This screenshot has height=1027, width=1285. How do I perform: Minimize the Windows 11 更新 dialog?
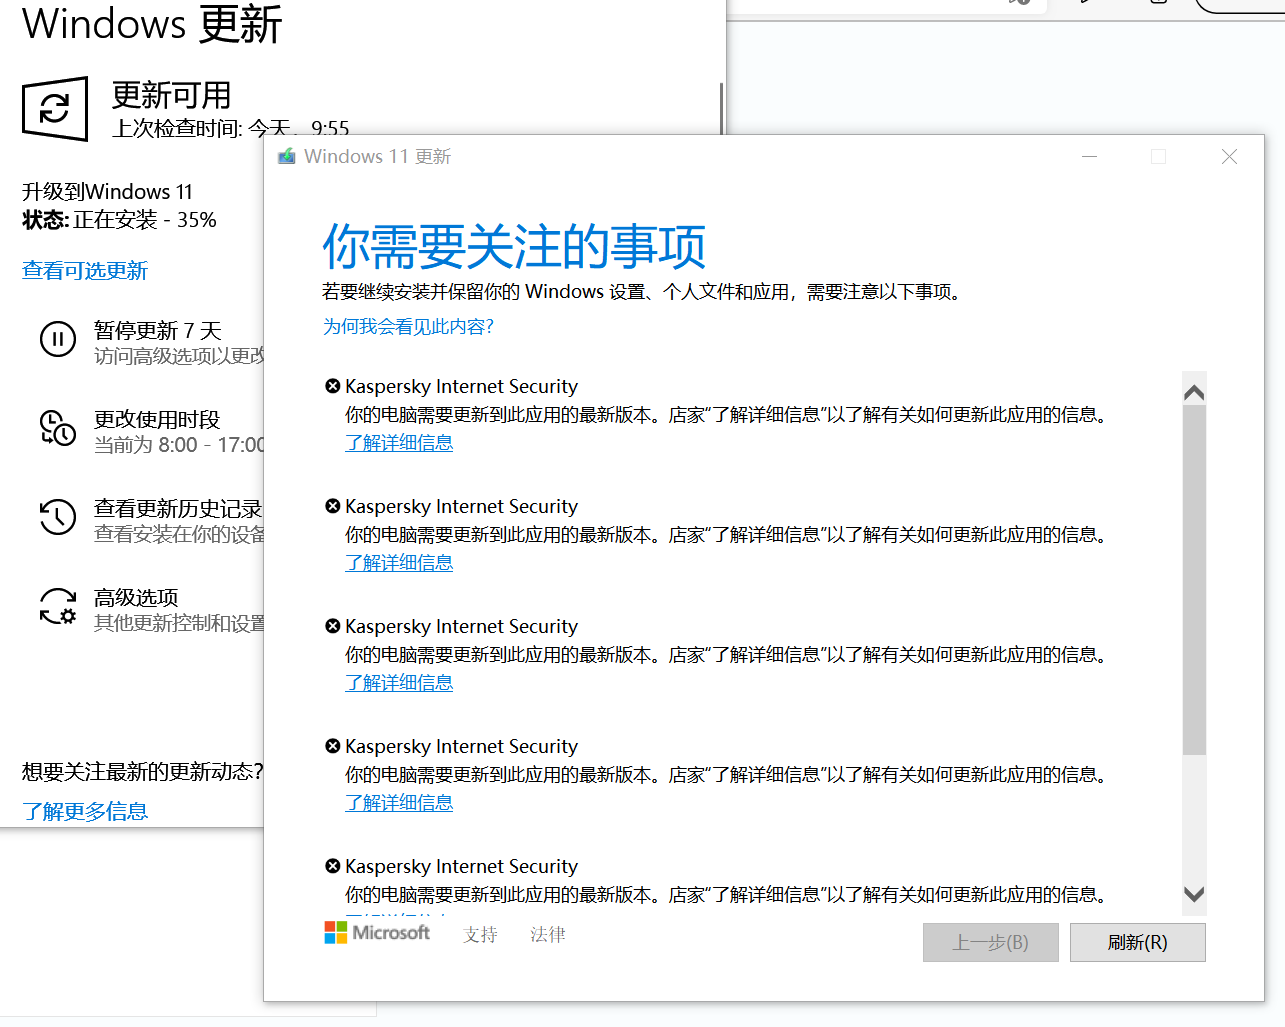tap(1090, 157)
